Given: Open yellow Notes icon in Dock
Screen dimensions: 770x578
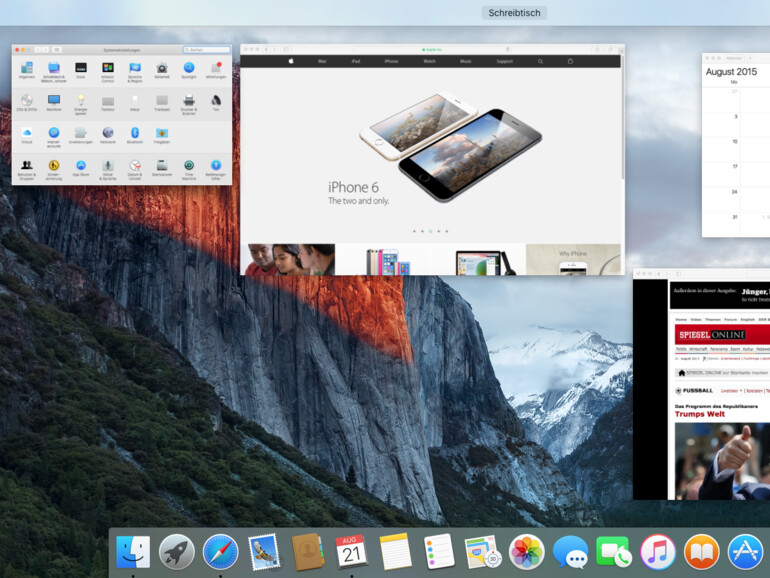Looking at the screenshot, I should [395, 552].
